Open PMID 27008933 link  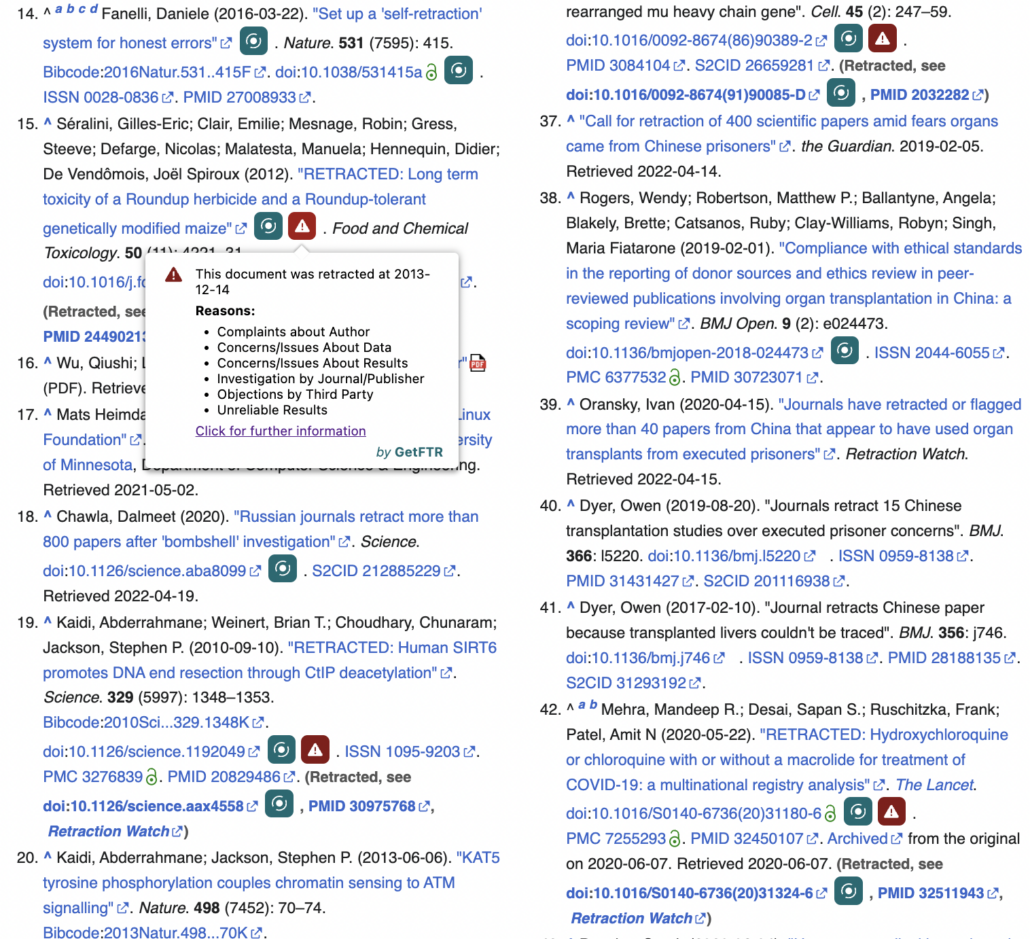(x=247, y=97)
